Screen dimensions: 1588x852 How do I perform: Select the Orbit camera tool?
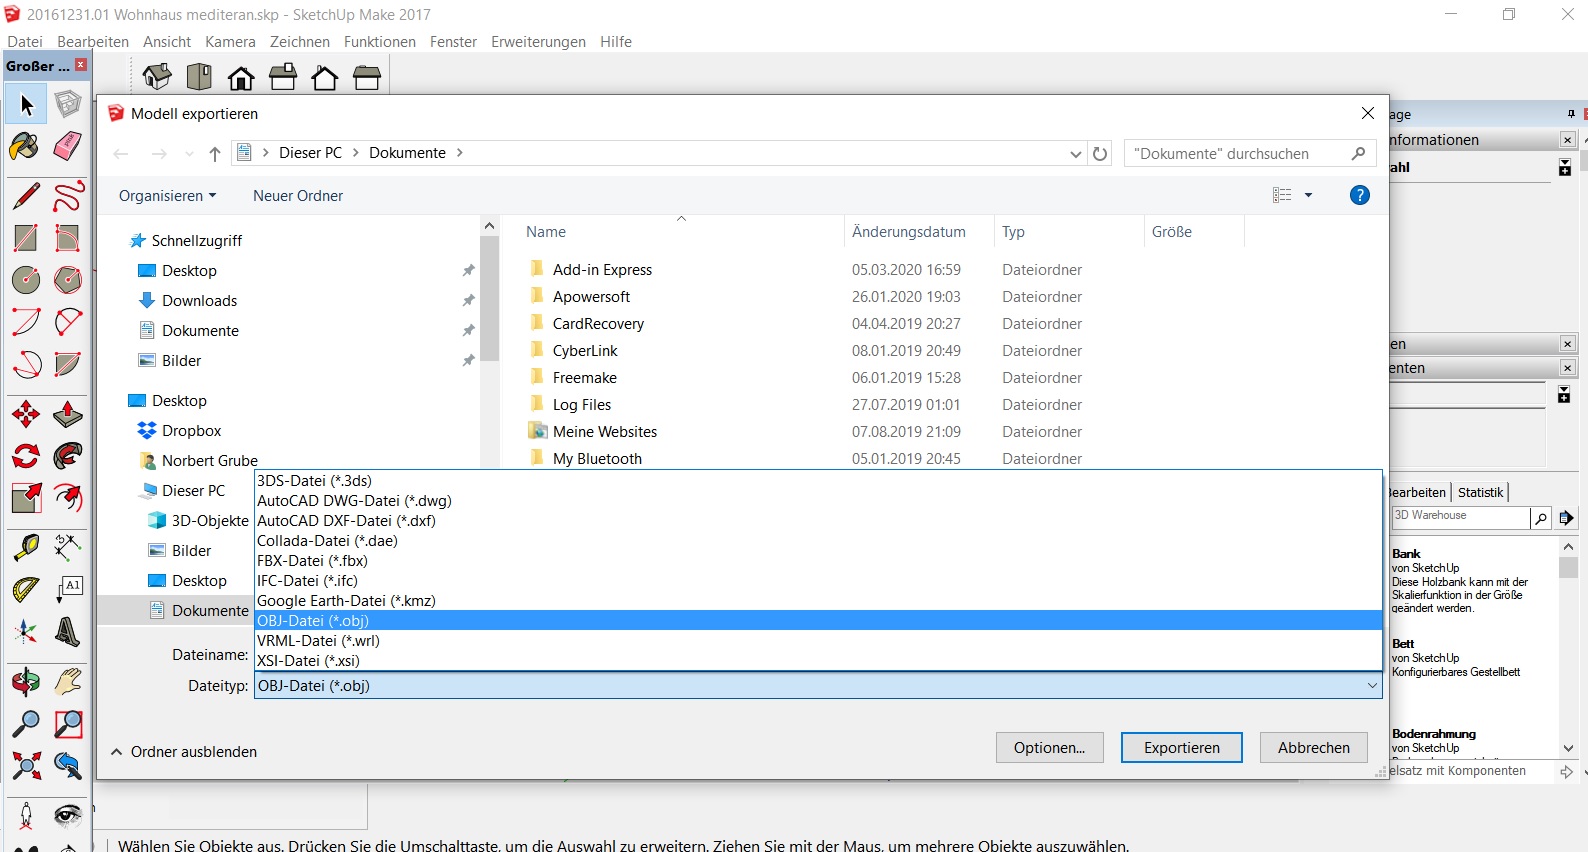click(x=26, y=682)
